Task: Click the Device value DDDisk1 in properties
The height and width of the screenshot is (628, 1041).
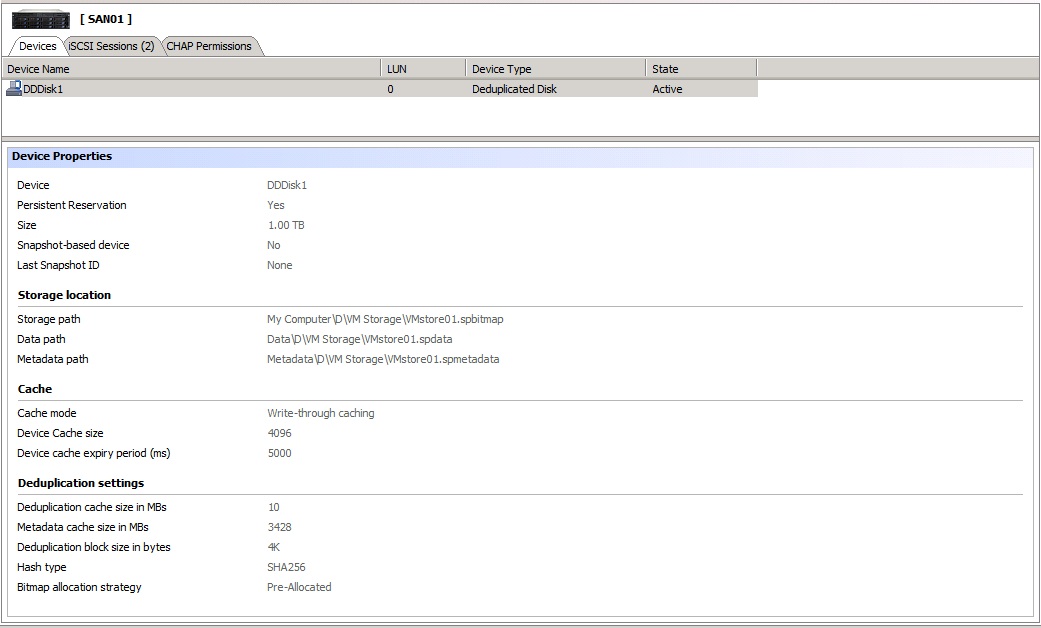Action: pyautogui.click(x=287, y=185)
